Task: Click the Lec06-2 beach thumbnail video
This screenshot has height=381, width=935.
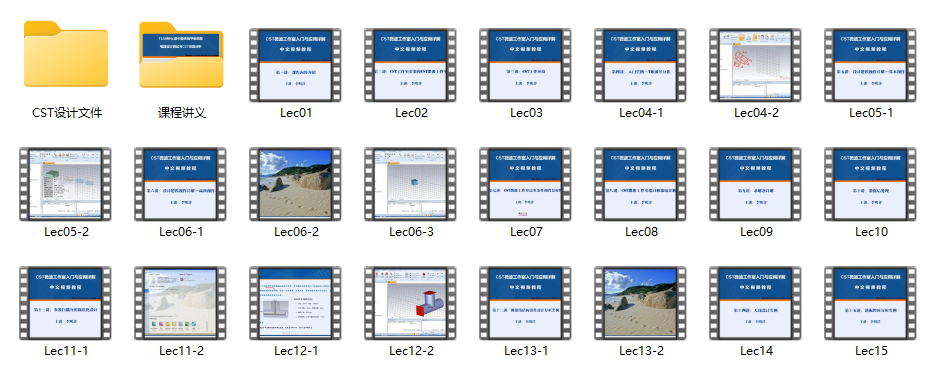Action: coord(296,184)
